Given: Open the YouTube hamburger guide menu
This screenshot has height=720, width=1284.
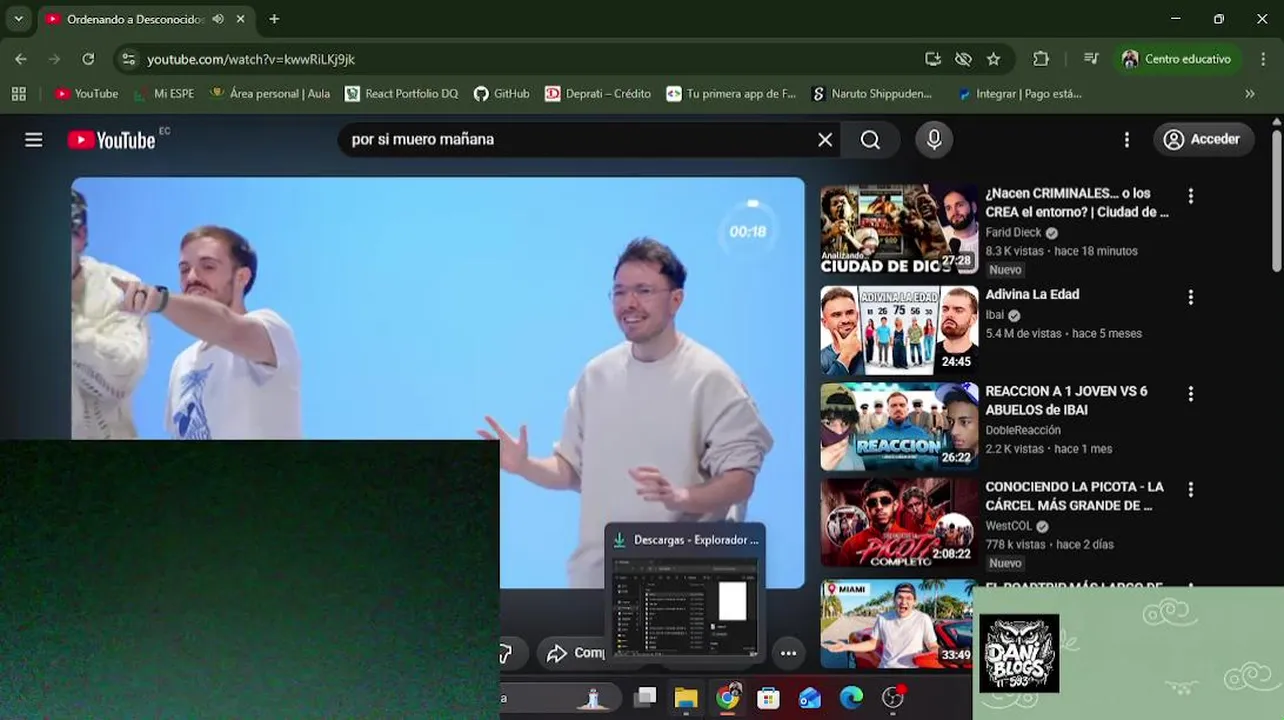Looking at the screenshot, I should (x=34, y=140).
